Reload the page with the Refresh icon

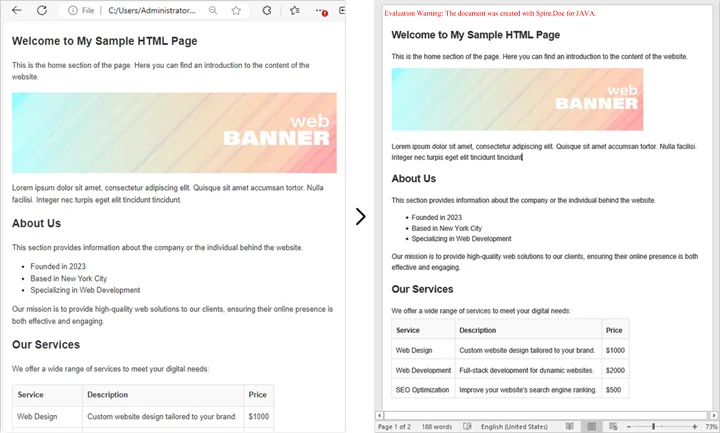tap(42, 10)
